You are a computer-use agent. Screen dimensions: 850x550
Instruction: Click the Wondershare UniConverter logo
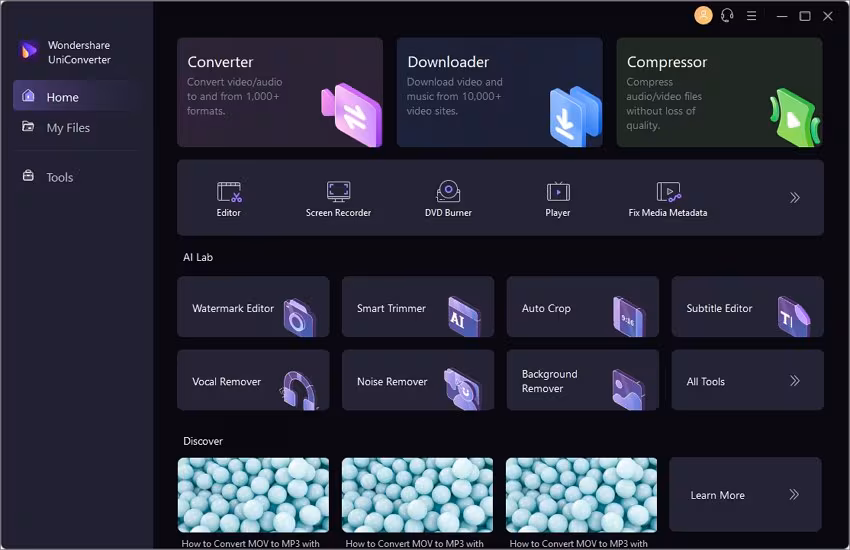pos(28,51)
